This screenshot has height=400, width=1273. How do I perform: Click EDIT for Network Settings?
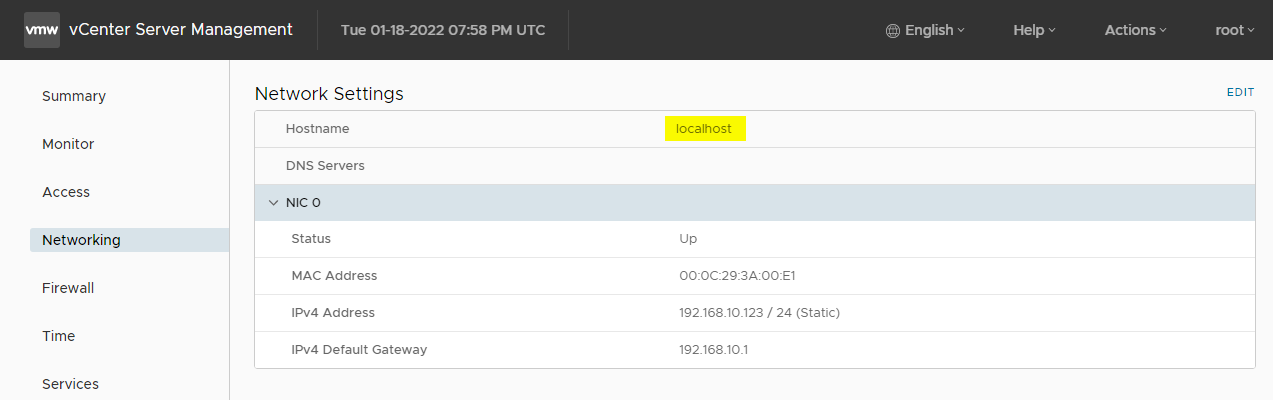(x=1240, y=92)
